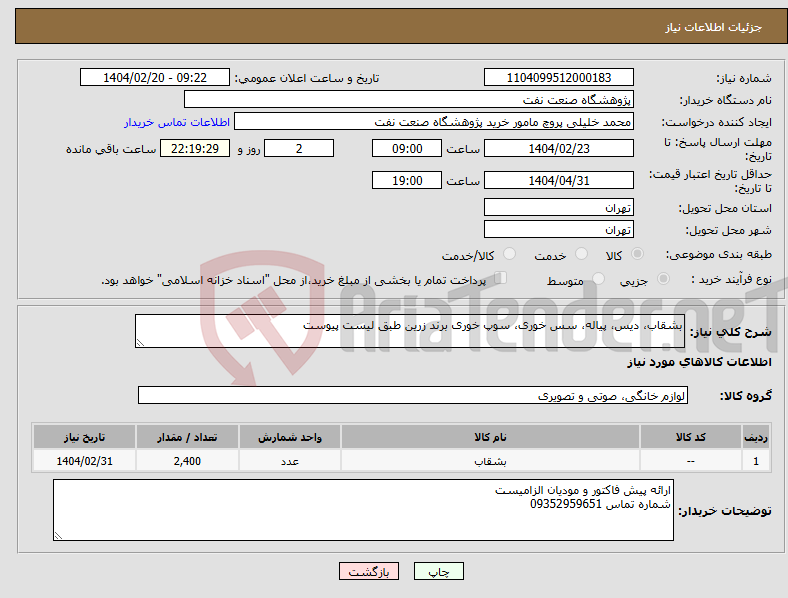Click the quantity cell 2,400
788x598 pixels.
click(x=187, y=461)
